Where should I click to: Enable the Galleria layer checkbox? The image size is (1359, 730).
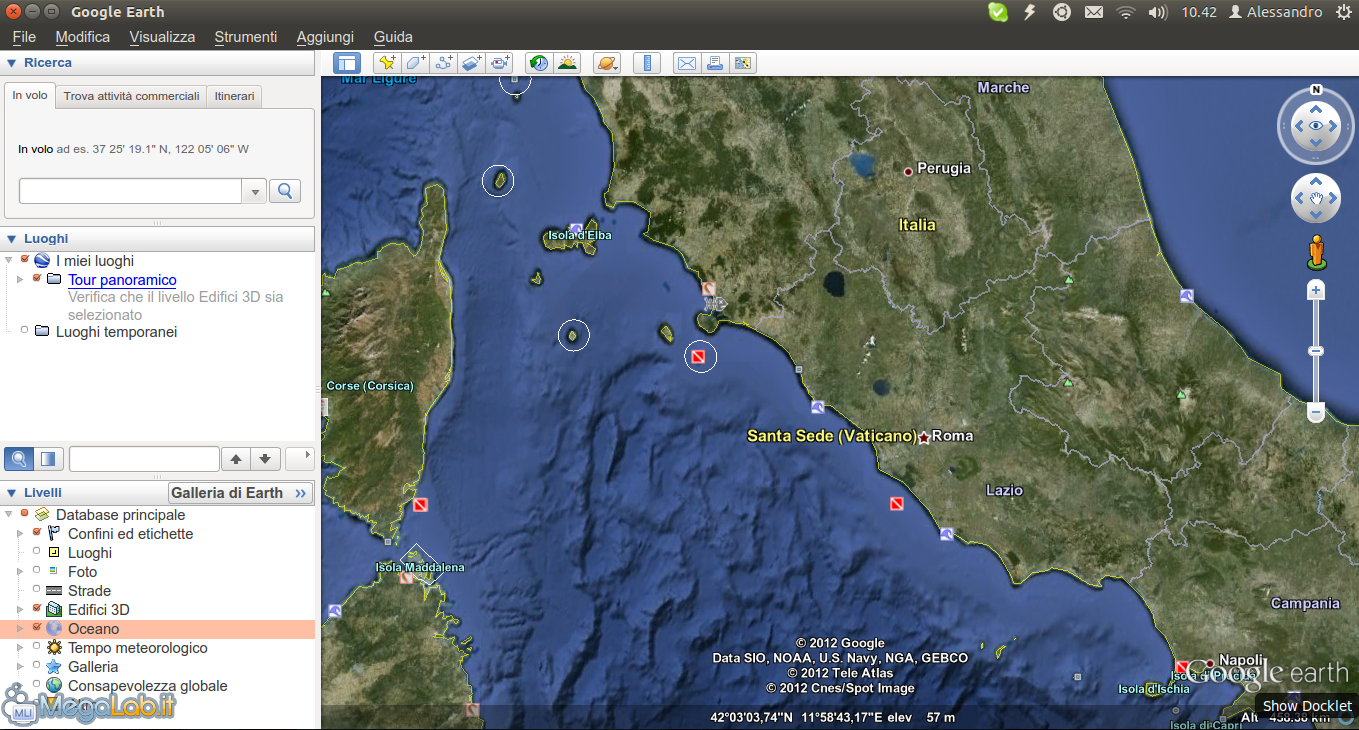click(36, 666)
